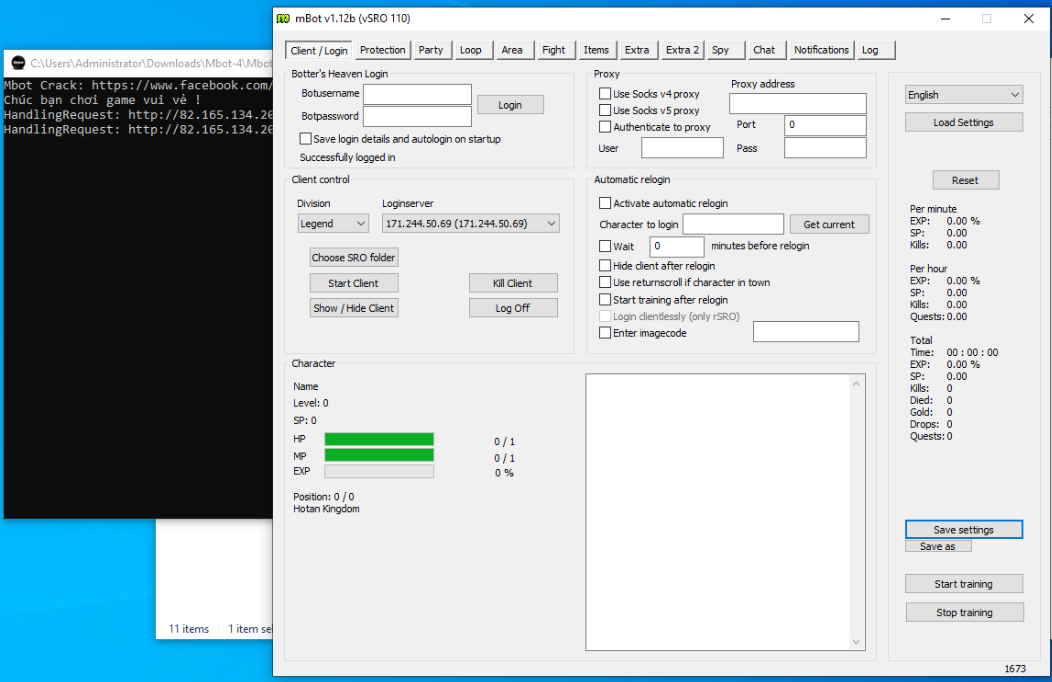
Task: Click the Proxy address field
Action: pos(798,103)
